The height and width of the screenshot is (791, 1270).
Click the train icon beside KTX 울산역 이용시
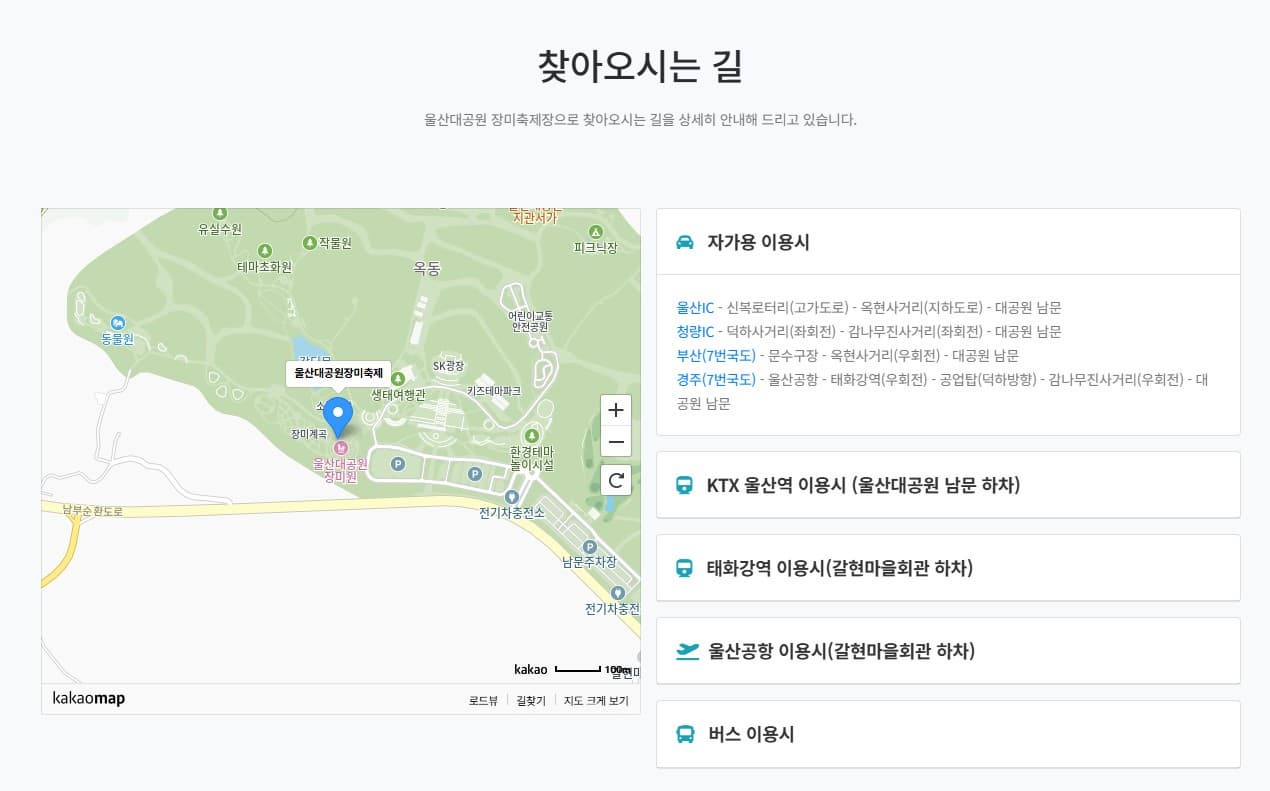684,484
